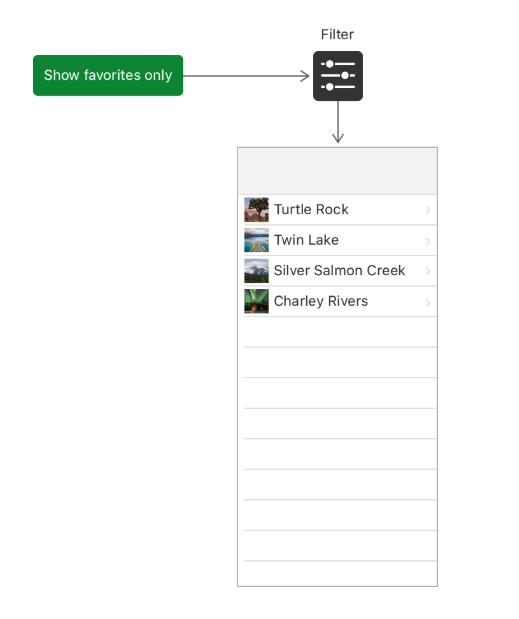Select the Twin Lake list row
The image size is (519, 619).
[337, 240]
